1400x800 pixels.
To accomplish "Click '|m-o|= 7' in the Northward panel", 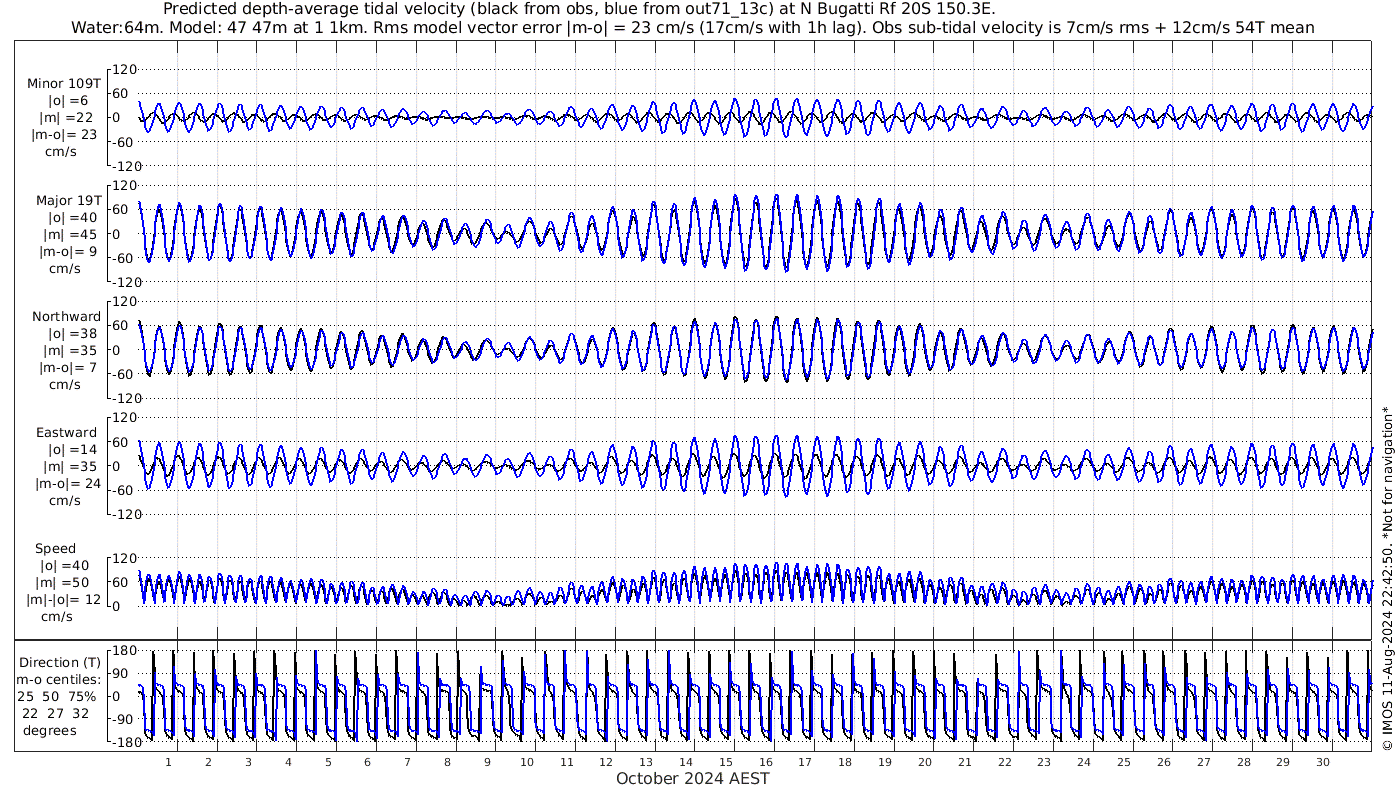I will click(x=67, y=368).
